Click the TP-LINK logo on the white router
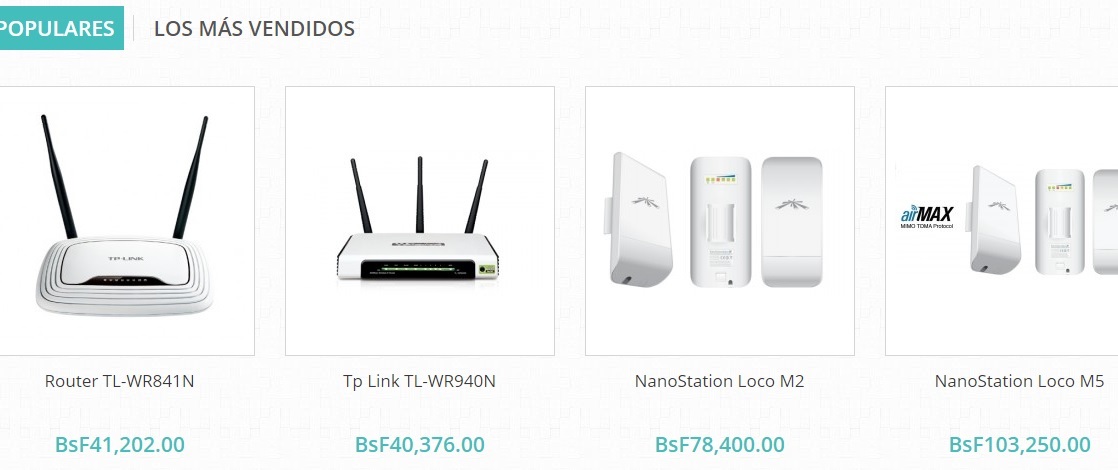This screenshot has width=1118, height=470. pos(125,258)
